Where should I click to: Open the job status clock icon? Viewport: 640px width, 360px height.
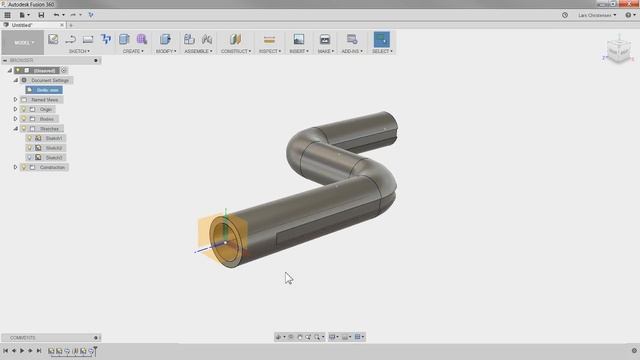pos(565,15)
